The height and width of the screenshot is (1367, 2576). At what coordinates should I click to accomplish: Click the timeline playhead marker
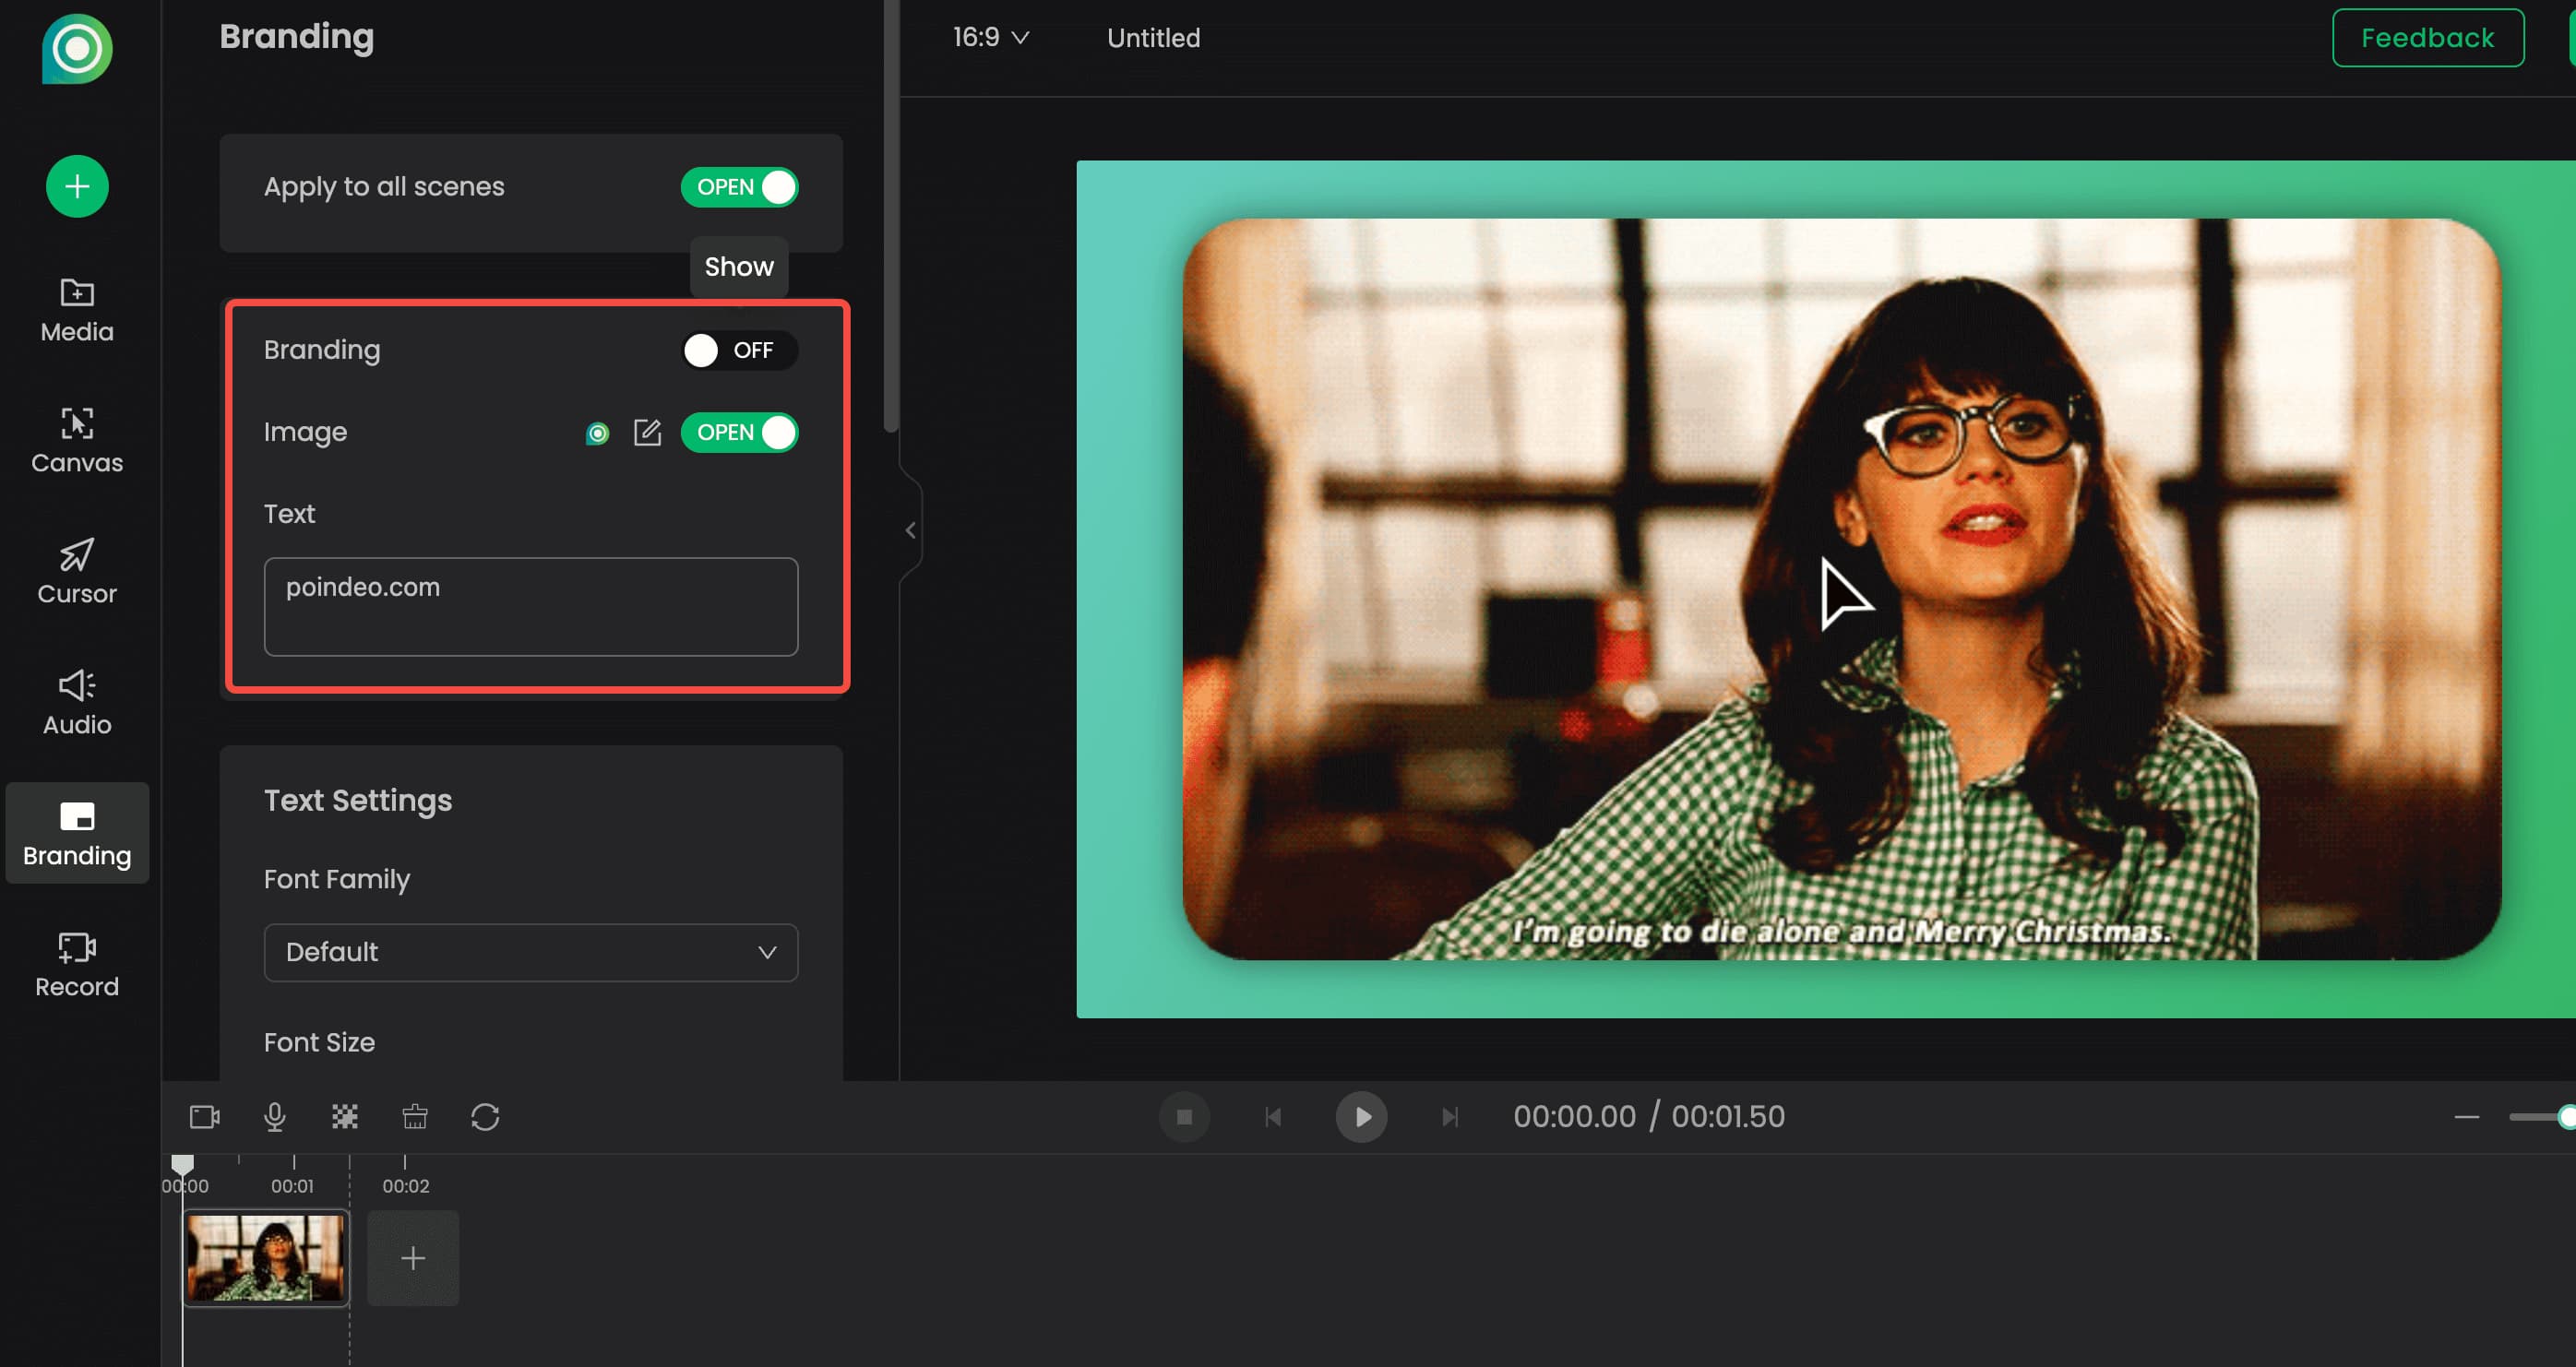[x=182, y=1164]
